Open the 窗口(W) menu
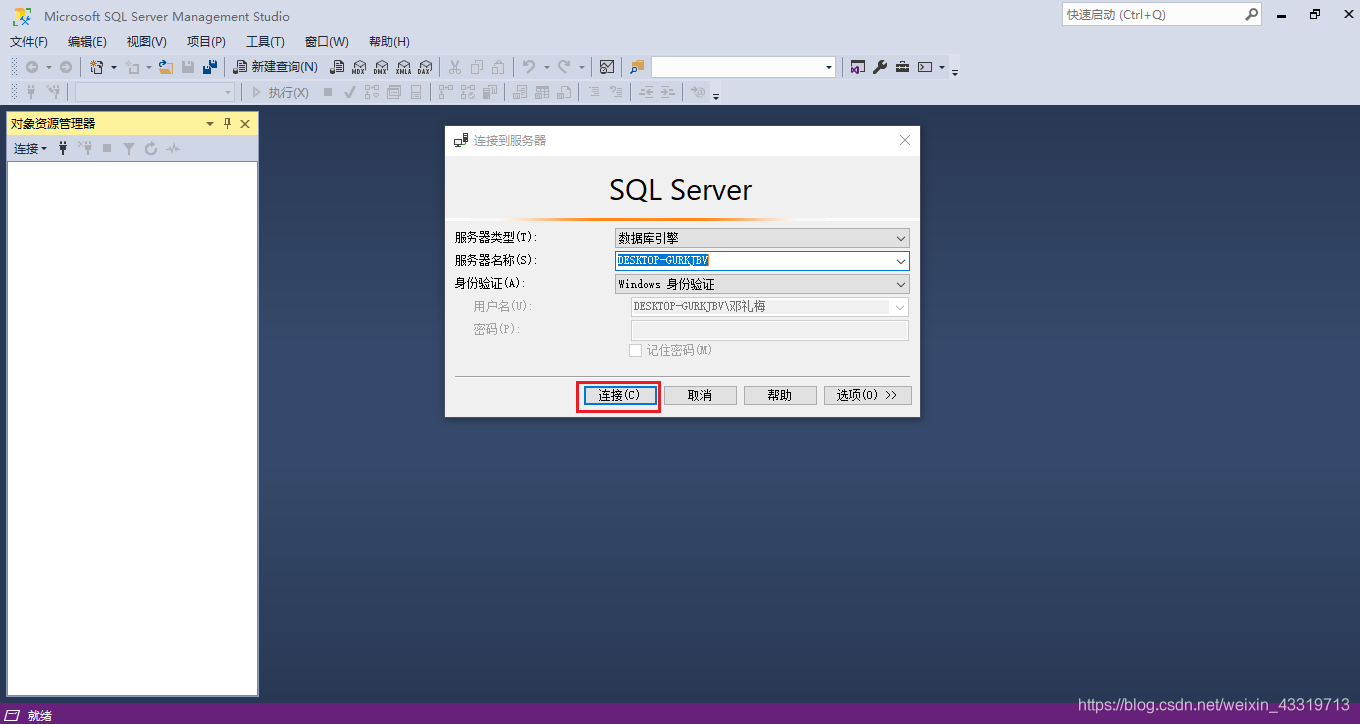Image resolution: width=1360 pixels, height=724 pixels. pos(327,42)
